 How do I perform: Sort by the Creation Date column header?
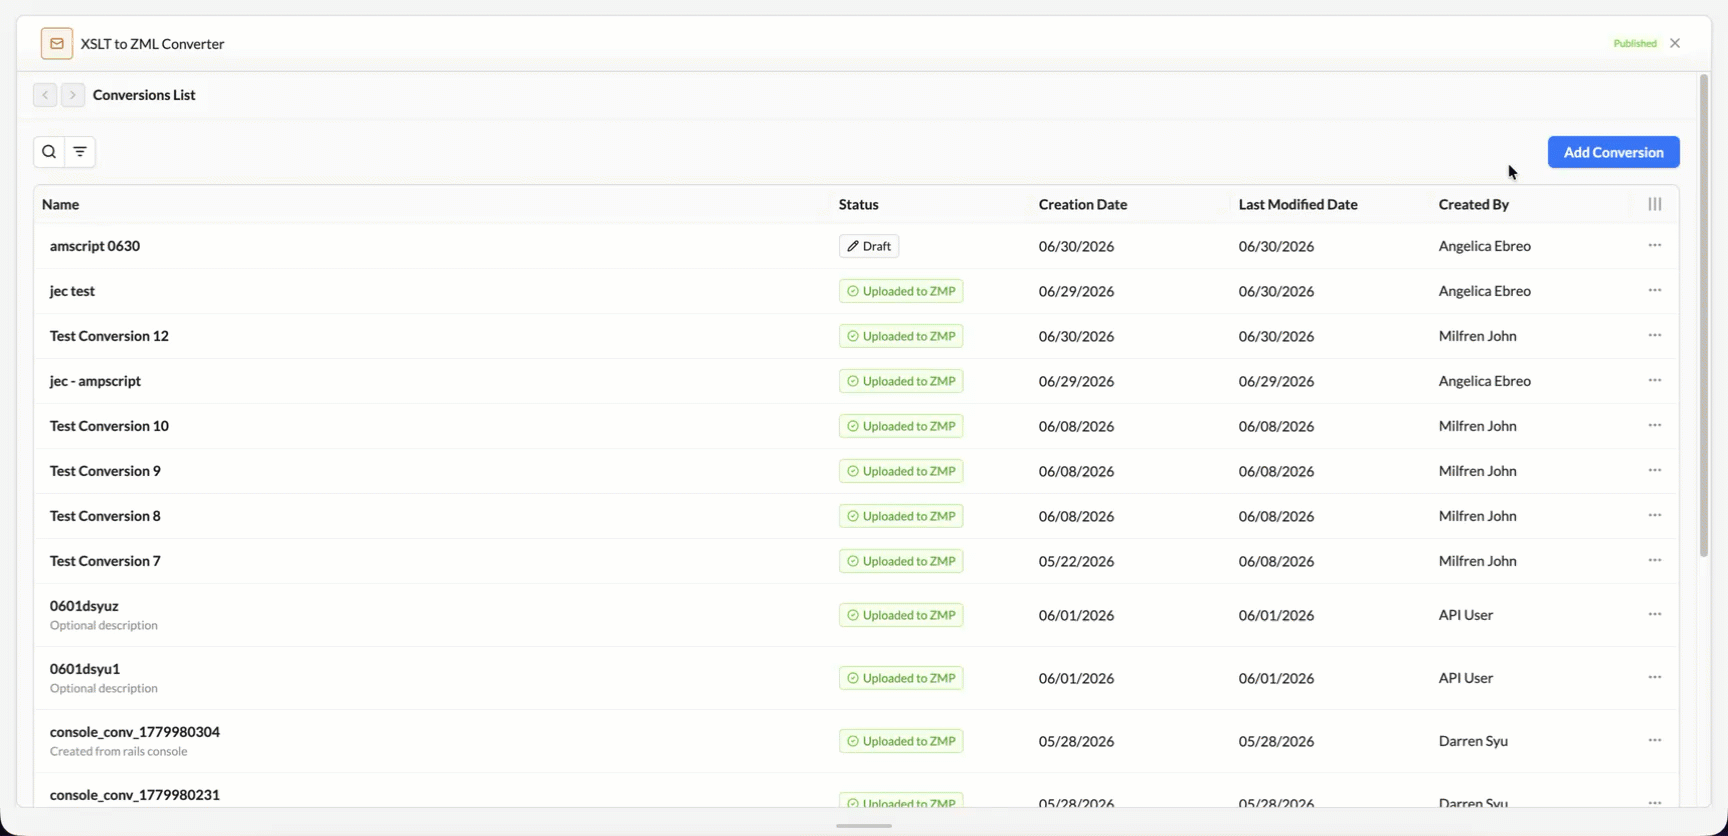pos(1082,204)
